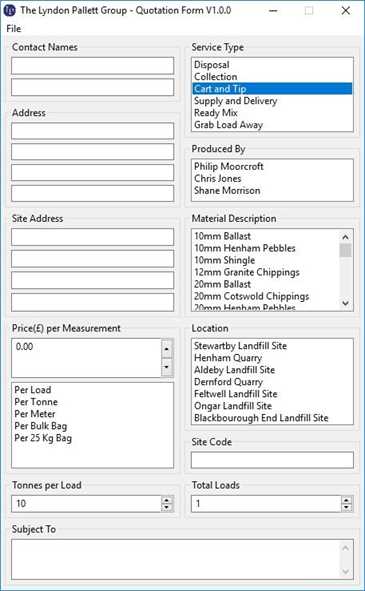The width and height of the screenshot is (365, 591).
Task: Decrease price with the down spinner arrow
Action: (167, 367)
